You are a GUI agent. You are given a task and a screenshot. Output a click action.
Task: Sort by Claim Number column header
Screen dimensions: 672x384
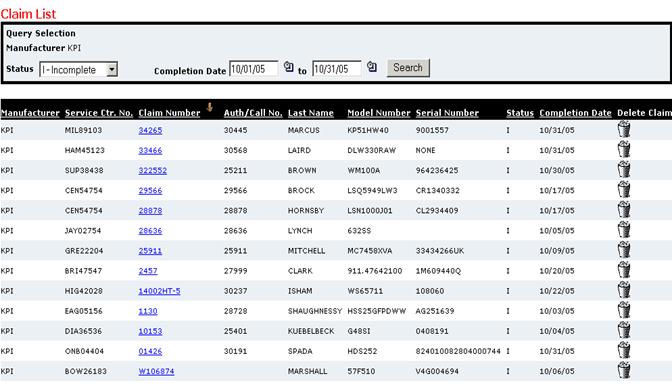tap(169, 113)
